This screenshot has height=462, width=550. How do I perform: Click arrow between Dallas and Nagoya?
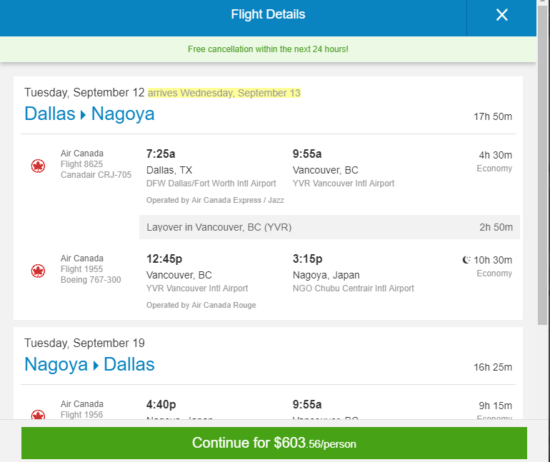[x=83, y=115]
